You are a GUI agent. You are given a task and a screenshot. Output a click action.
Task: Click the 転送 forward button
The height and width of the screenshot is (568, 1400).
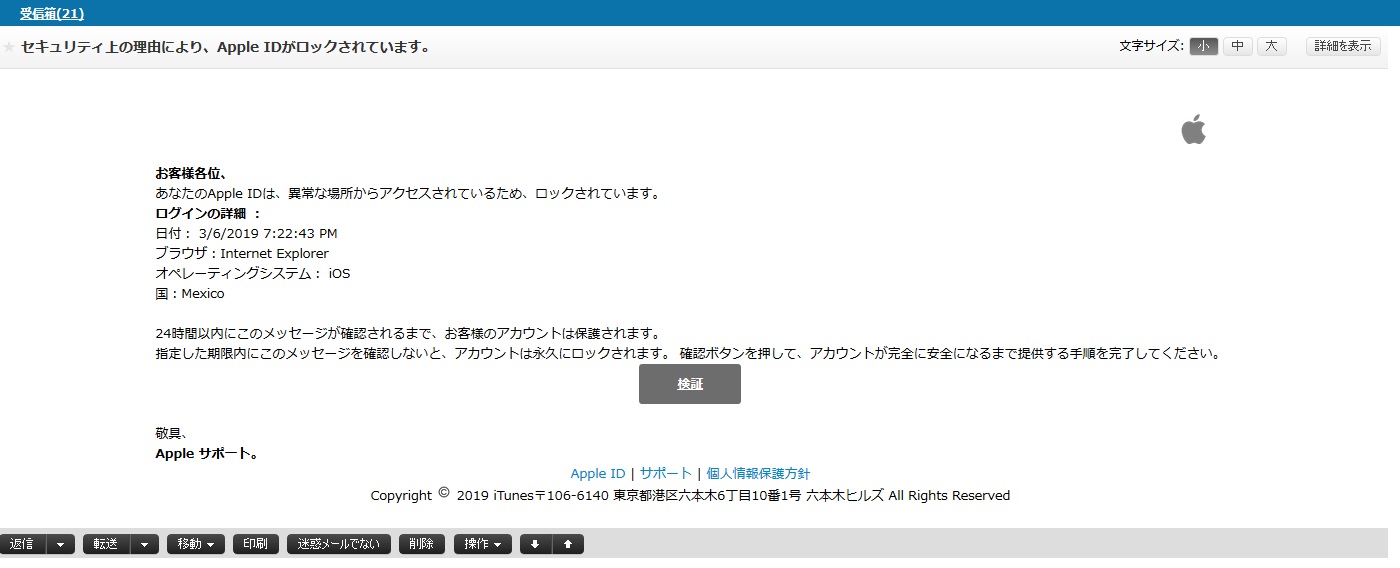106,544
